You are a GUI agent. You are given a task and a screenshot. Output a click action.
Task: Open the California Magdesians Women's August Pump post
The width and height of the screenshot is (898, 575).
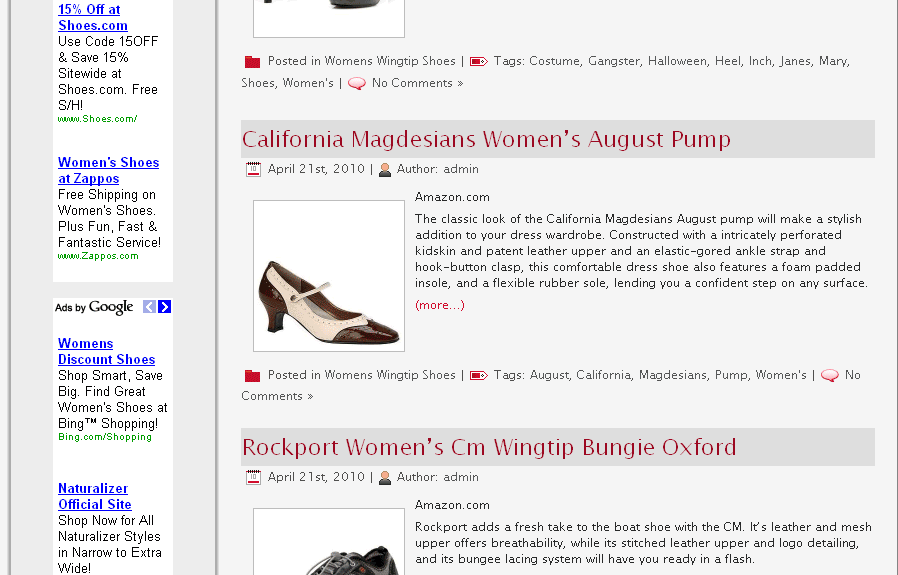tap(486, 139)
